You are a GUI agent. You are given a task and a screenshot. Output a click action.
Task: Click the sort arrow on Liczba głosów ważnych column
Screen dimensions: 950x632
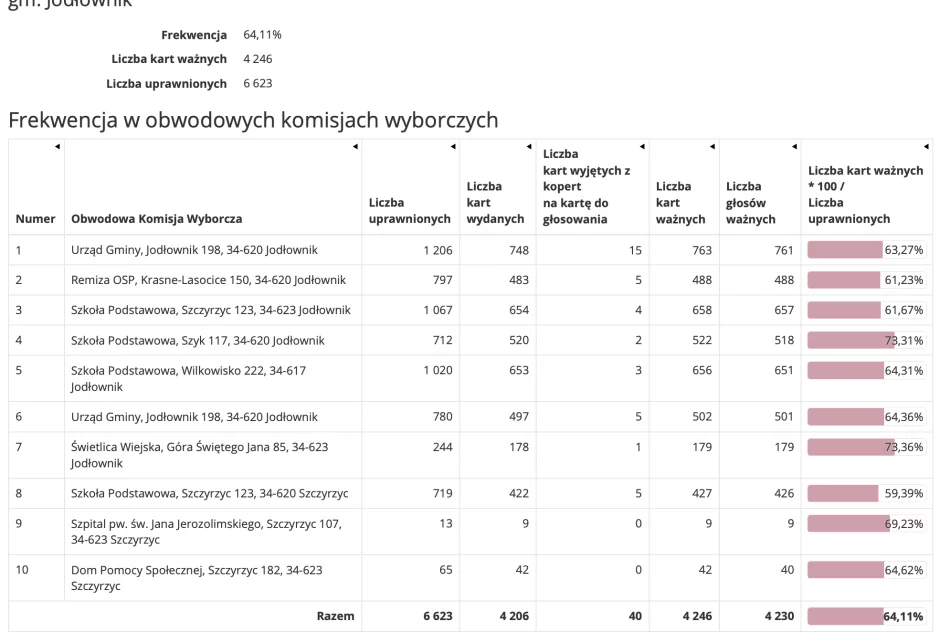[793, 146]
